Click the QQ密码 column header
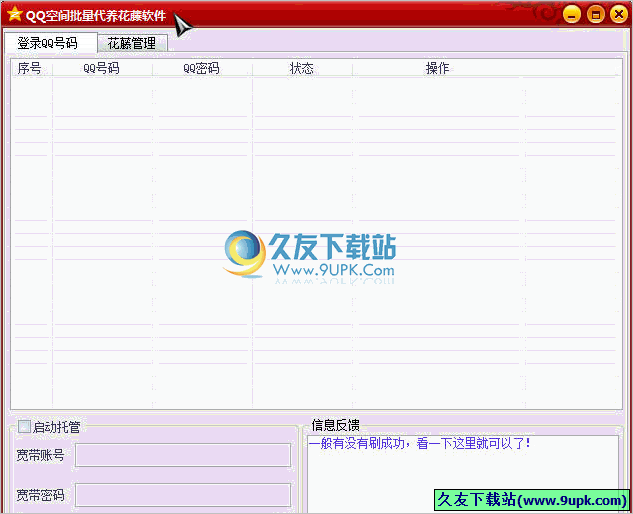 coord(202,68)
